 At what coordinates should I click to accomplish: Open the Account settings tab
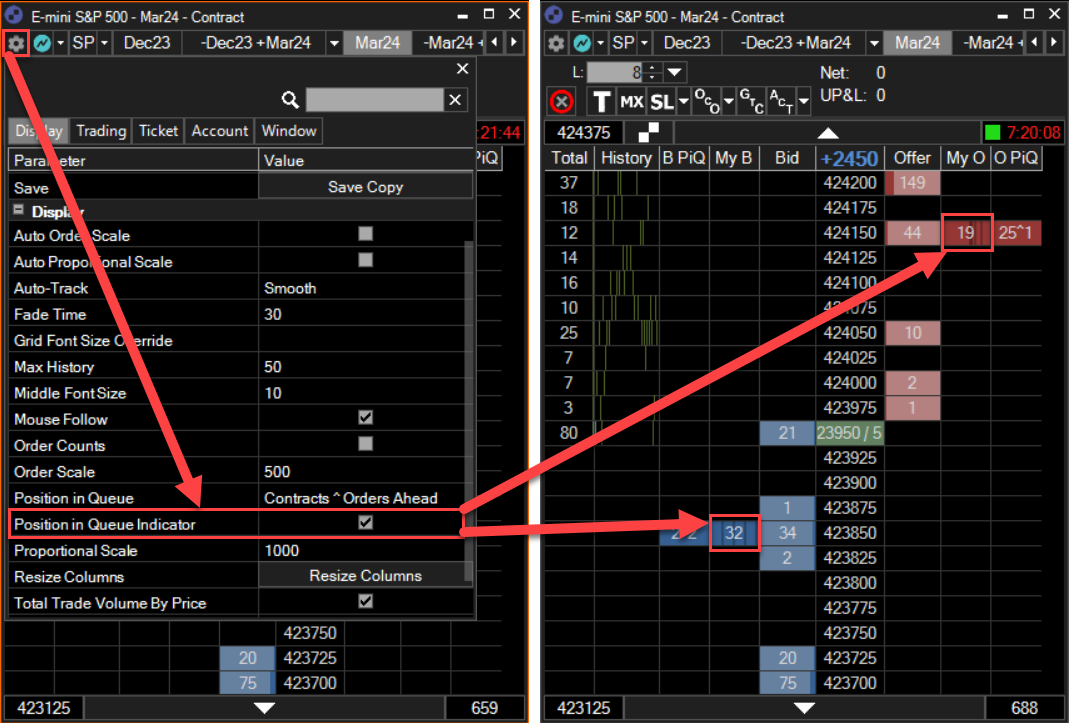coord(219,131)
